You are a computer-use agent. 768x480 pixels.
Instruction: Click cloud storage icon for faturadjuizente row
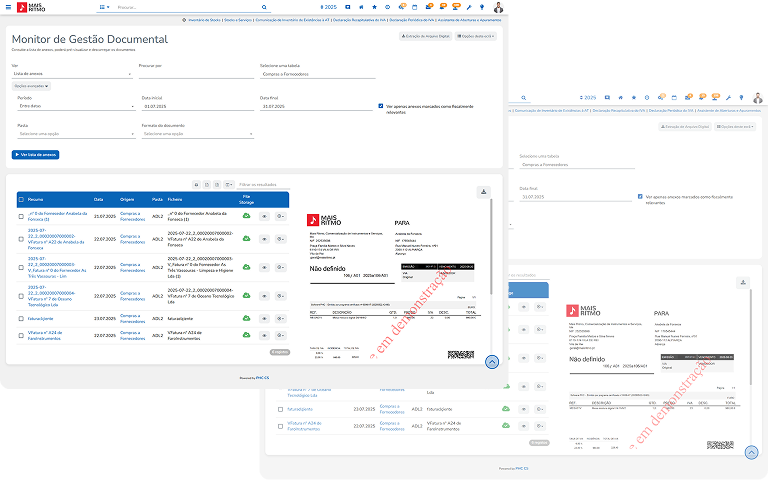point(245,317)
